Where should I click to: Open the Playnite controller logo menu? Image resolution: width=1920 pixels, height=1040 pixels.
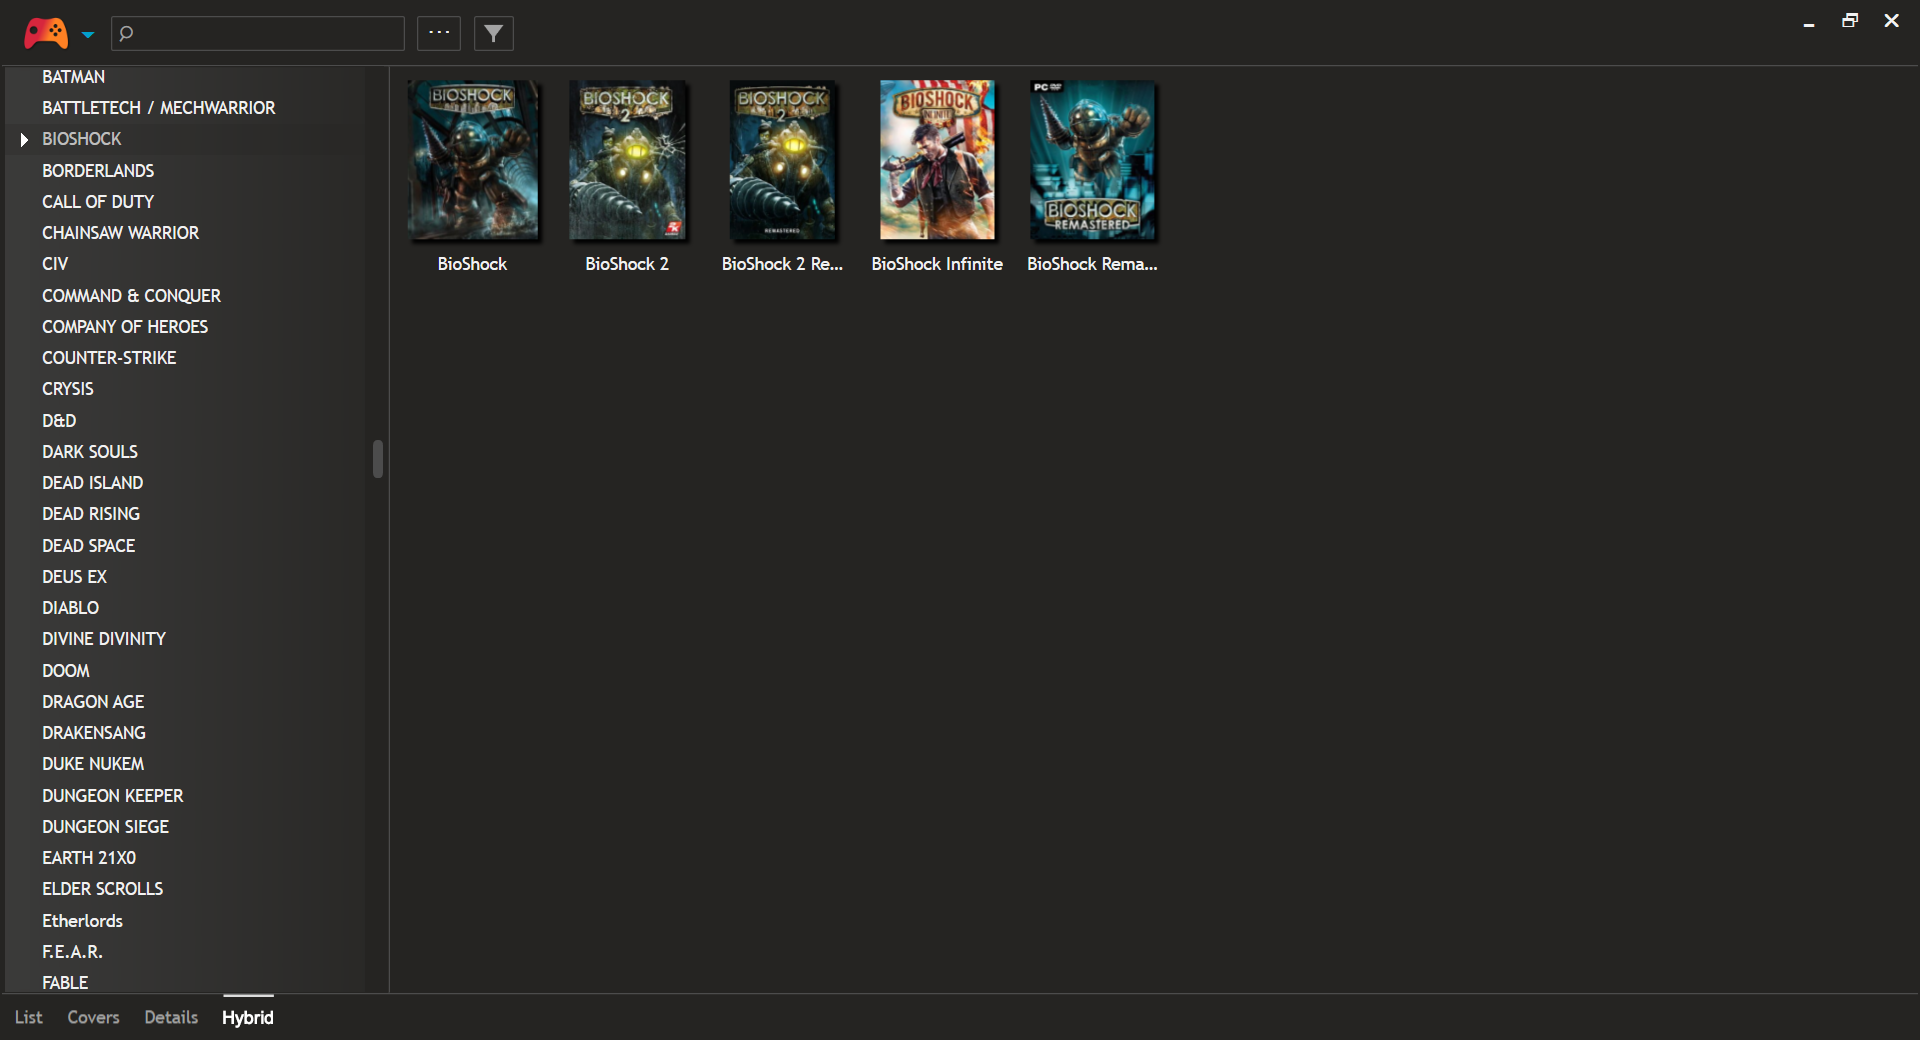pyautogui.click(x=46, y=33)
